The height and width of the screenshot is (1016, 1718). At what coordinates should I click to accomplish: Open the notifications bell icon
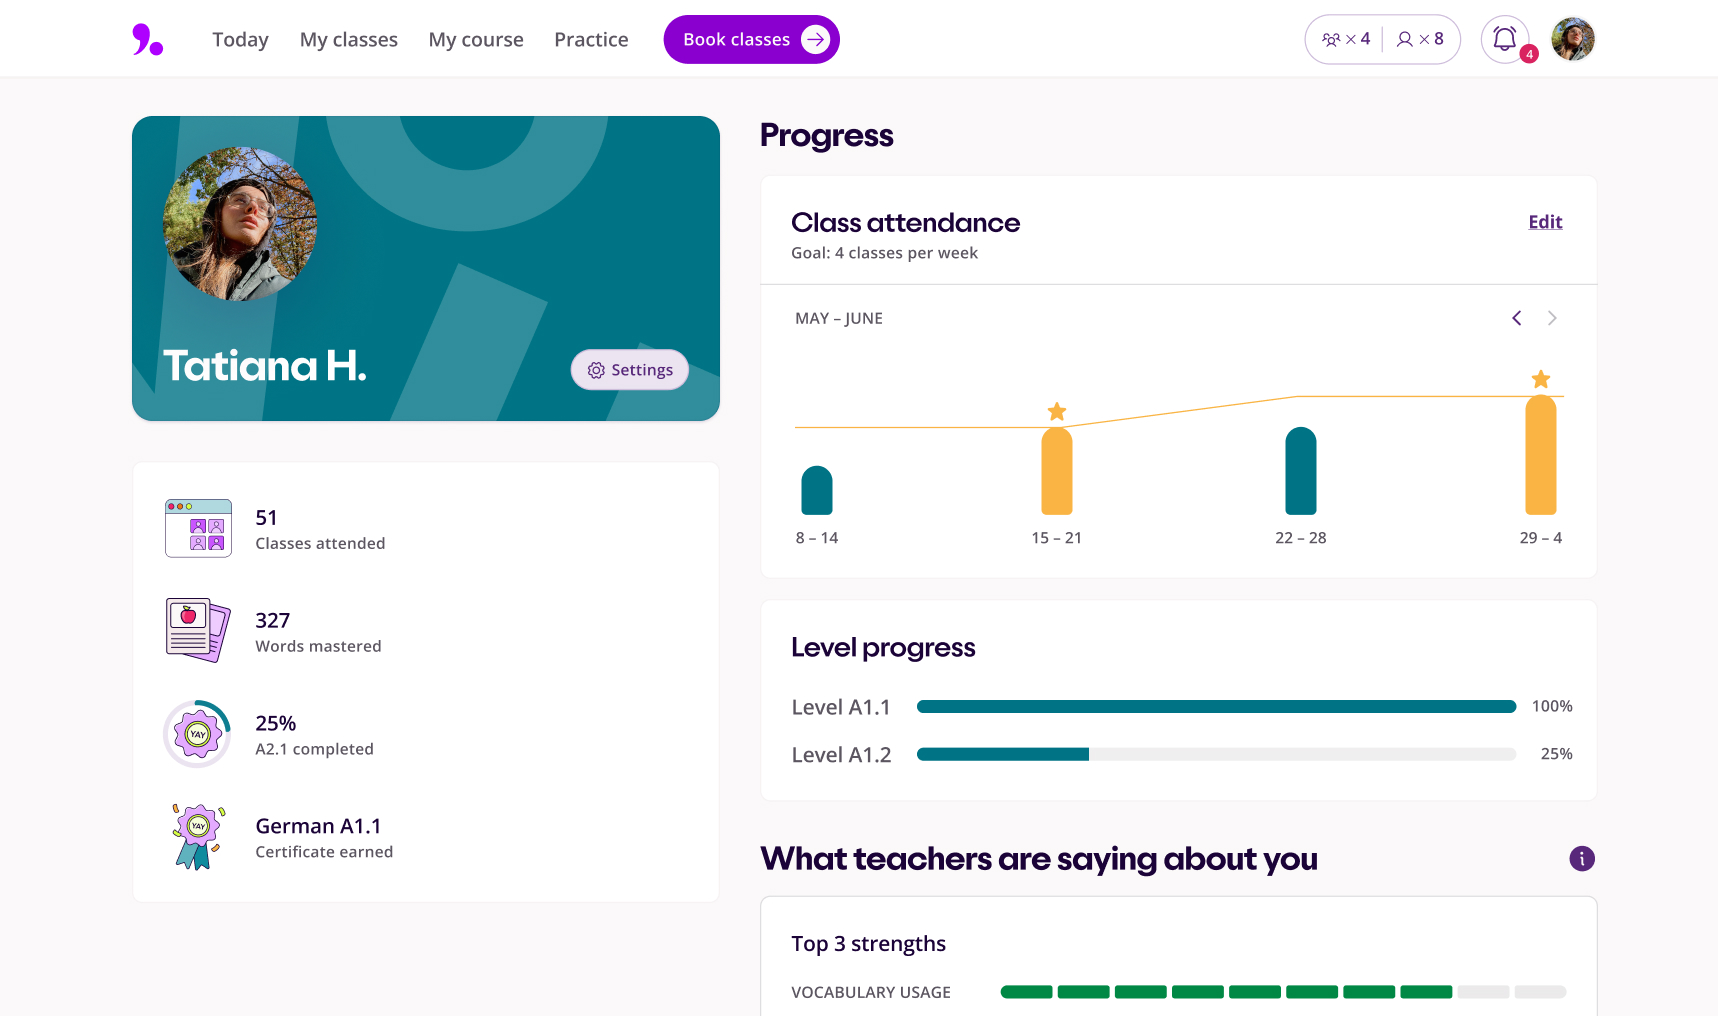1504,40
